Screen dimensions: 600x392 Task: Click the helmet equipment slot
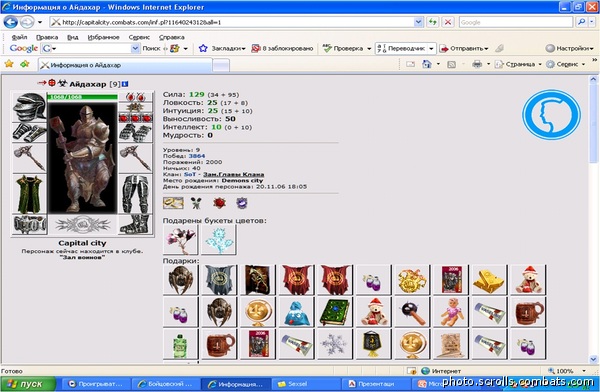tap(29, 107)
